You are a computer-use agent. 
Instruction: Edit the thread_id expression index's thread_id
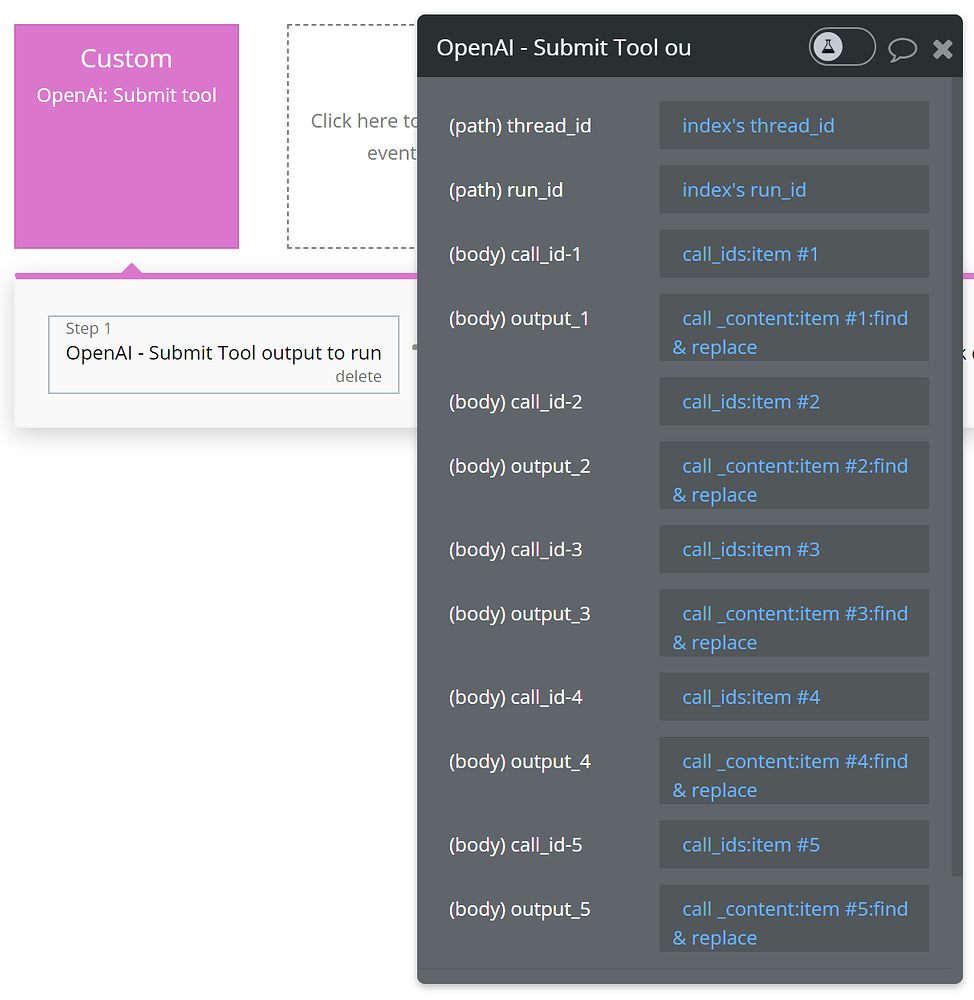pyautogui.click(x=793, y=126)
